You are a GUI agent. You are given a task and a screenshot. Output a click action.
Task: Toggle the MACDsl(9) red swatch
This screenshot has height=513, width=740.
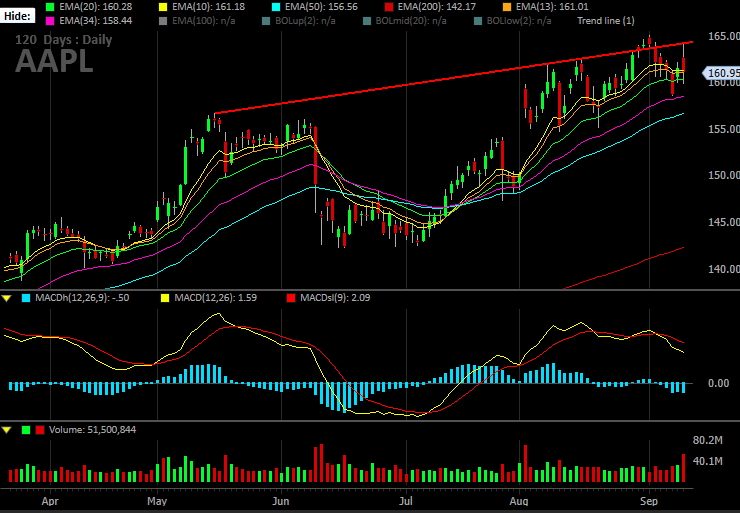(291, 298)
